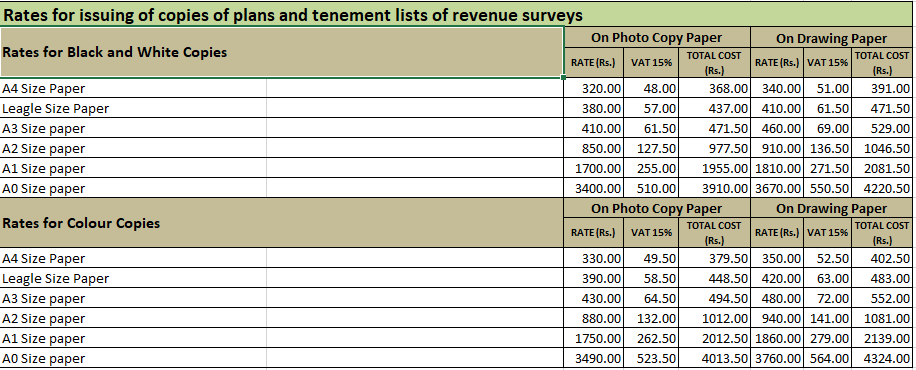
Task: Click the VAT value 510.00
Action: click(651, 188)
